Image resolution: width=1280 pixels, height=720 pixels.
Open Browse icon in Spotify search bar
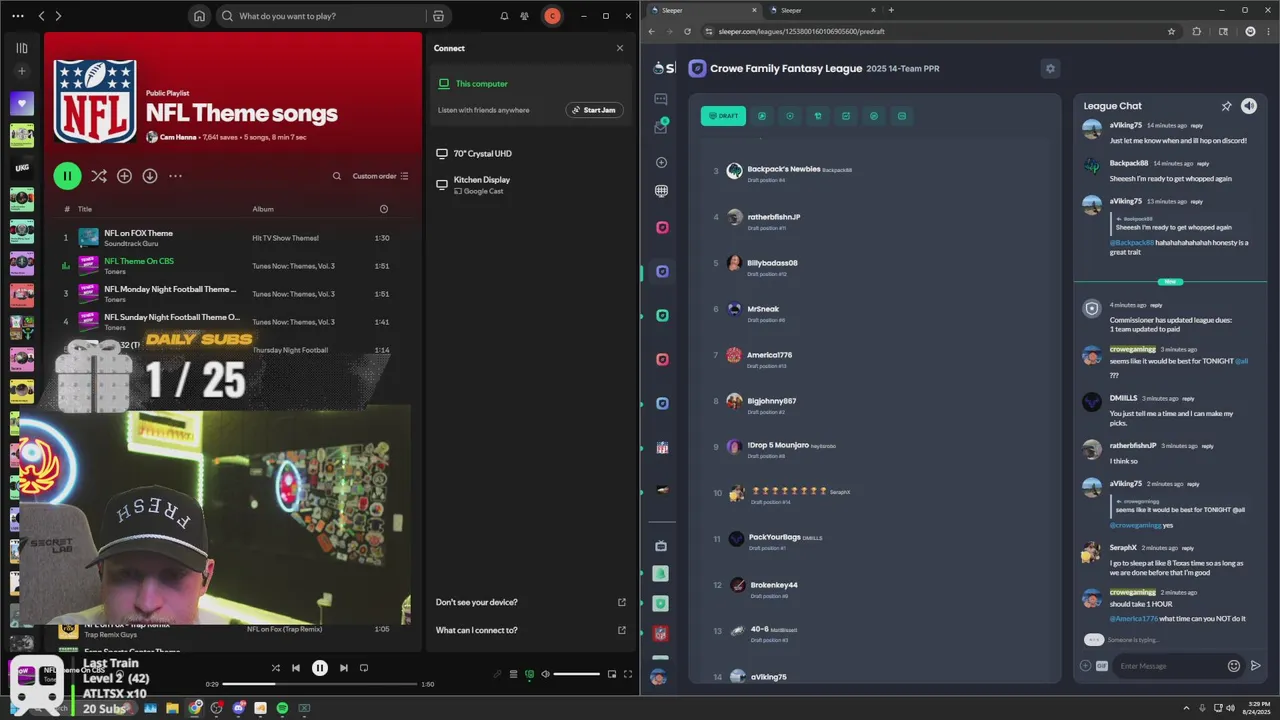[x=438, y=16]
